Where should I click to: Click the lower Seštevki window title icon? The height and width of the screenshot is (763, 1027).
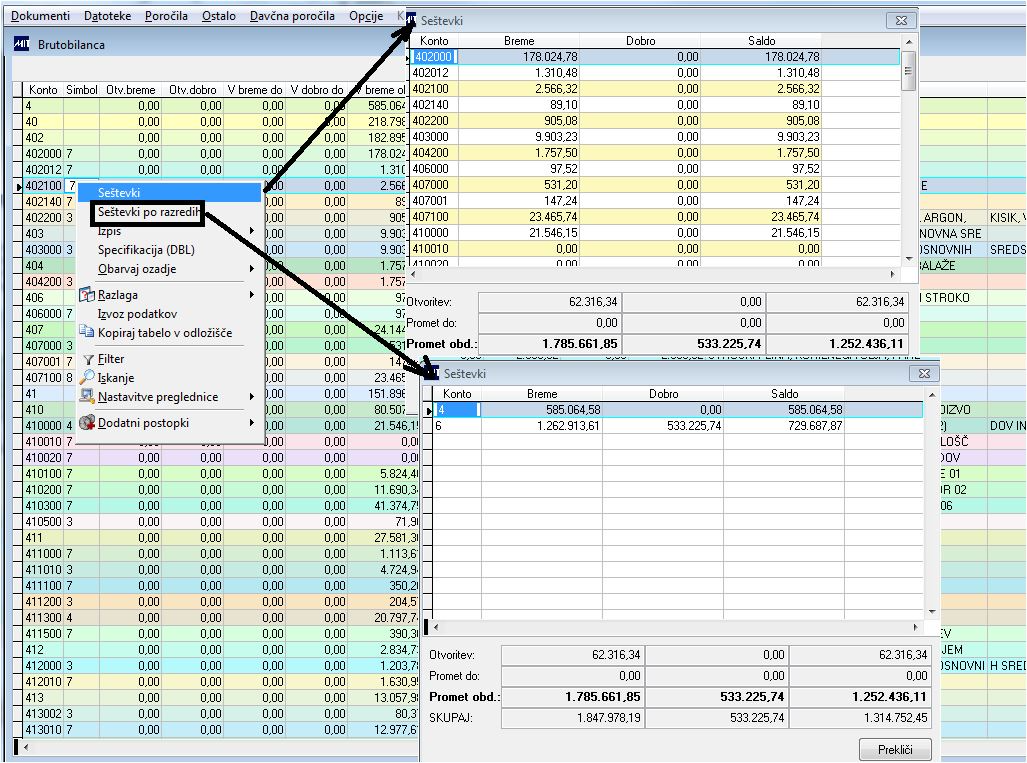(432, 372)
